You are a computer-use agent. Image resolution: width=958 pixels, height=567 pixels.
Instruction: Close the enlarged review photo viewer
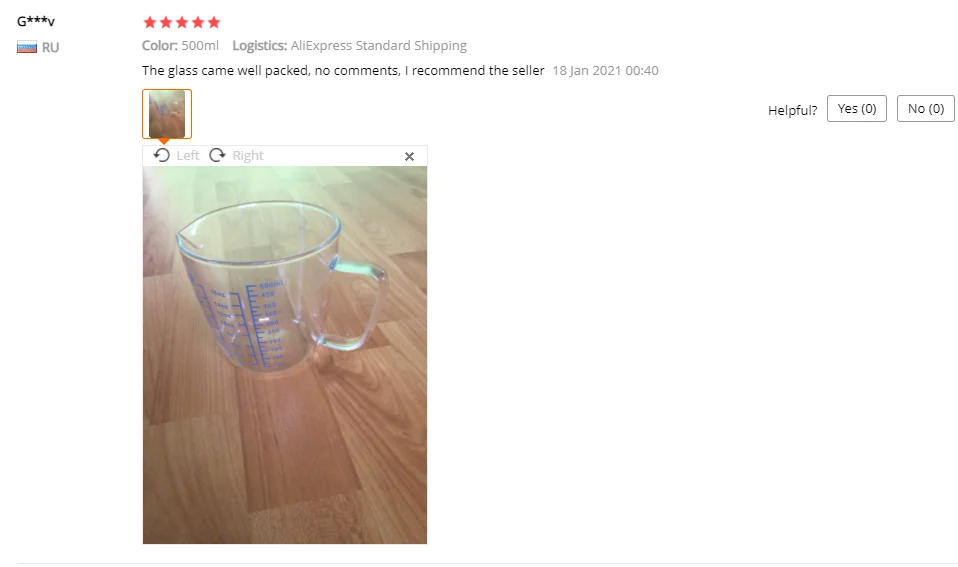pos(409,156)
